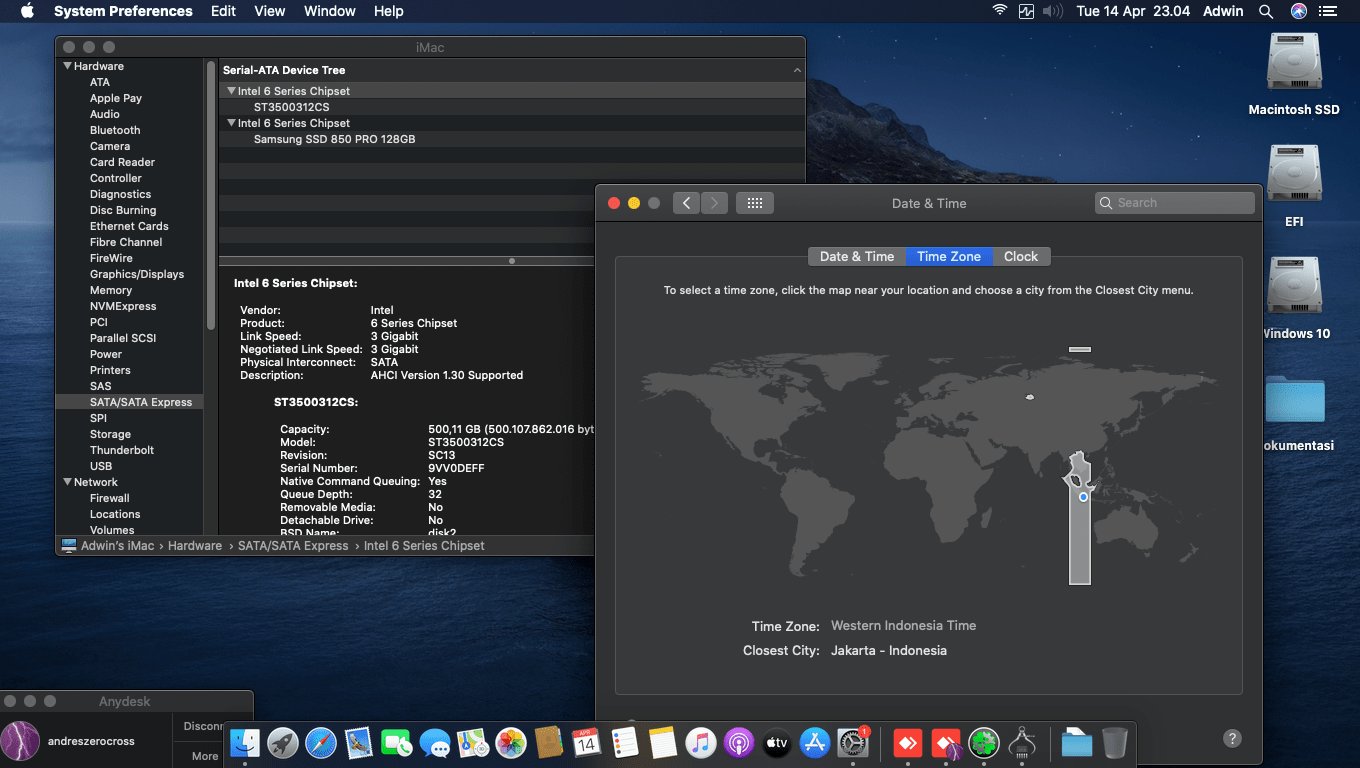Click the Wi-Fi status icon

[999, 11]
